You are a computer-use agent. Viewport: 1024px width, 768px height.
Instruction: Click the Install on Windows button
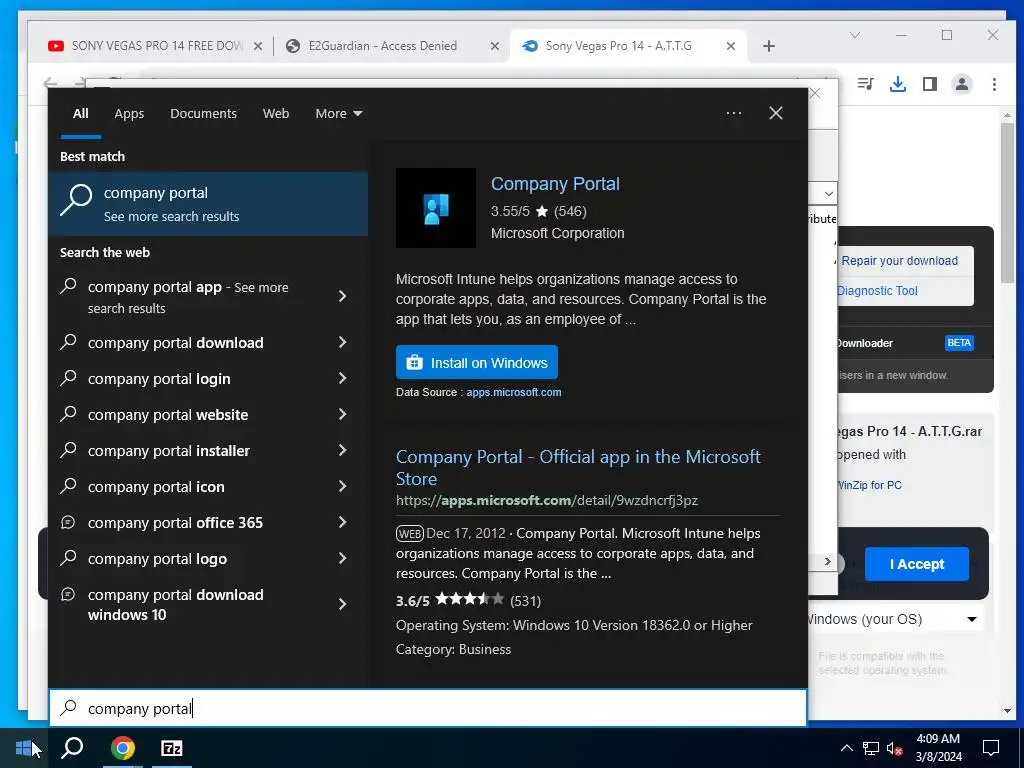coord(477,362)
